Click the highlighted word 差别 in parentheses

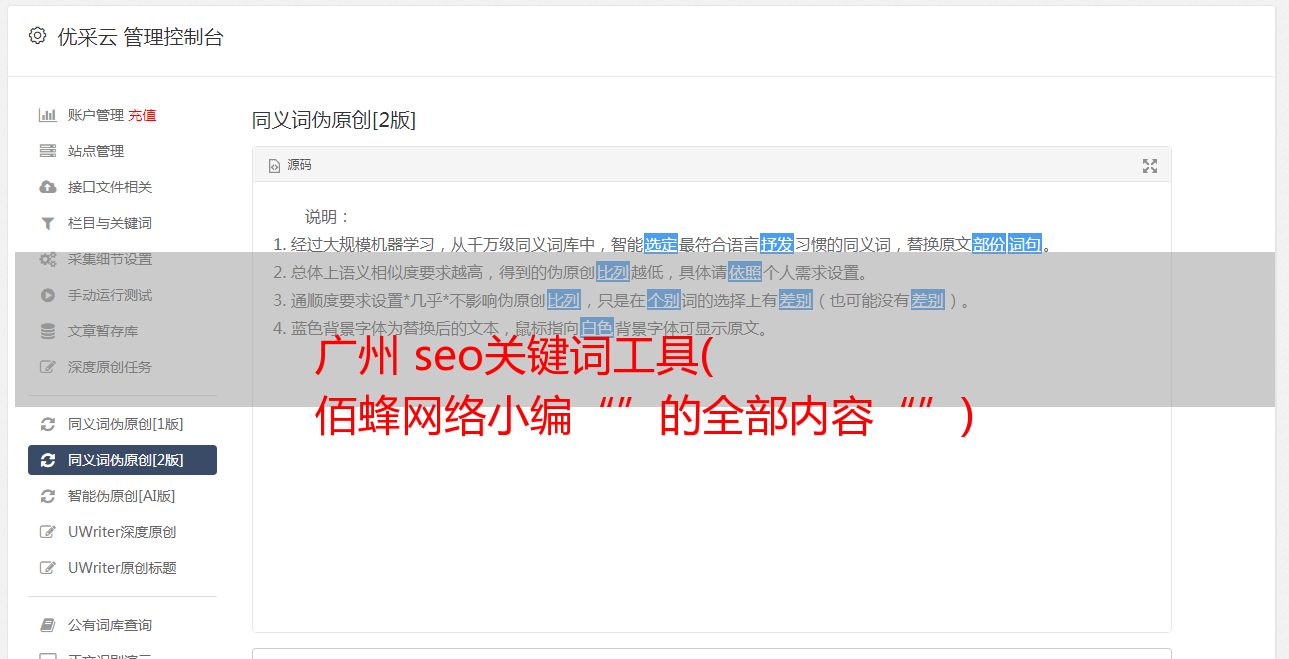(928, 300)
